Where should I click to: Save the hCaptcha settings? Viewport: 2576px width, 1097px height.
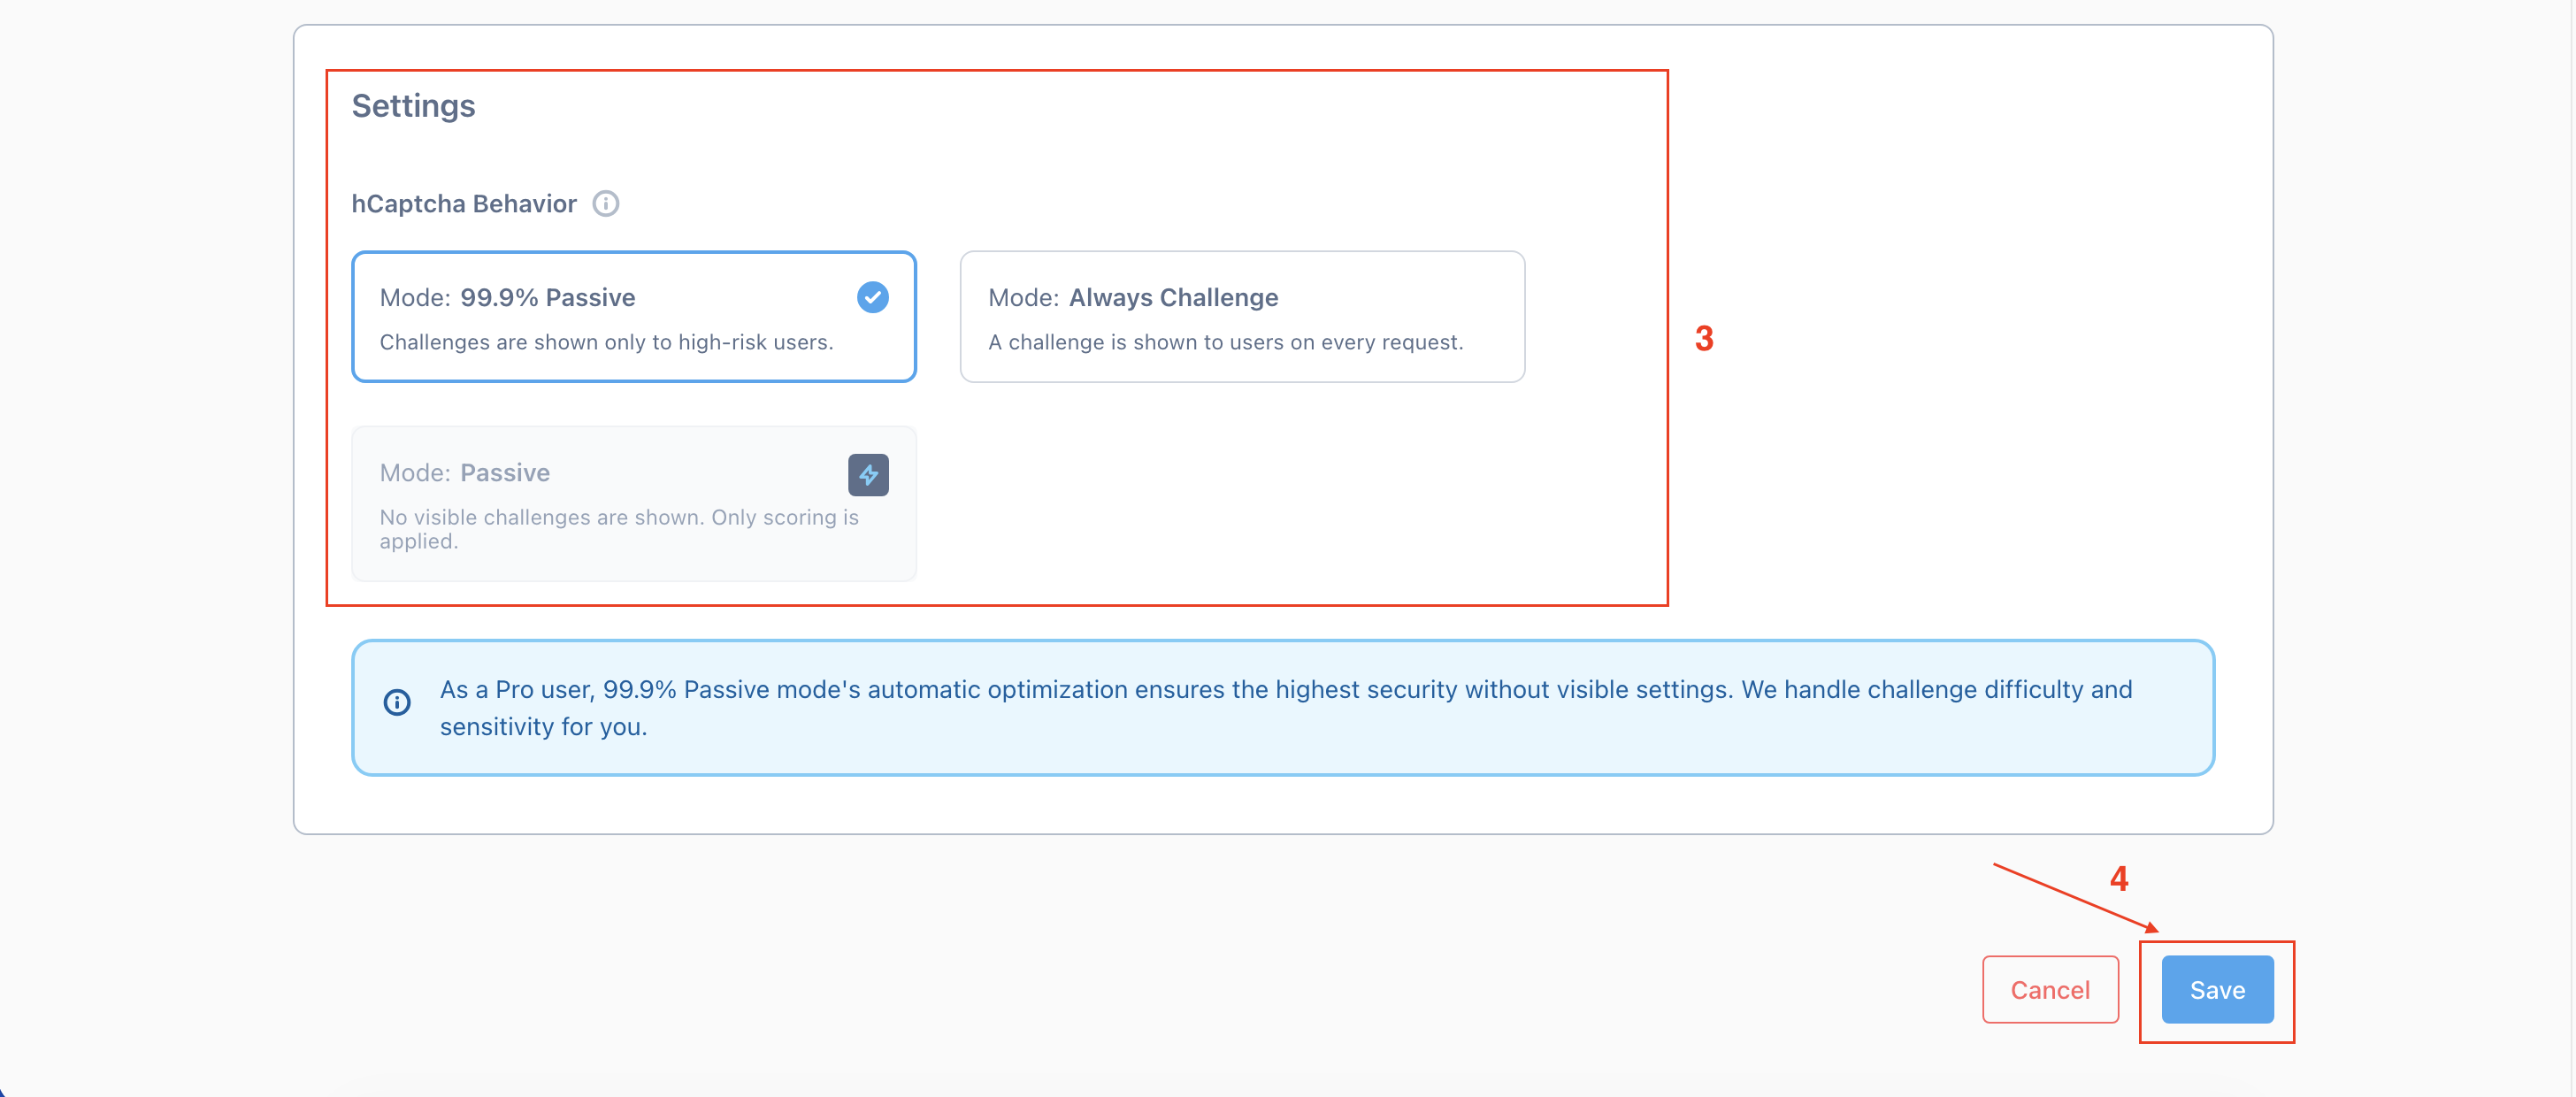pyautogui.click(x=2217, y=990)
